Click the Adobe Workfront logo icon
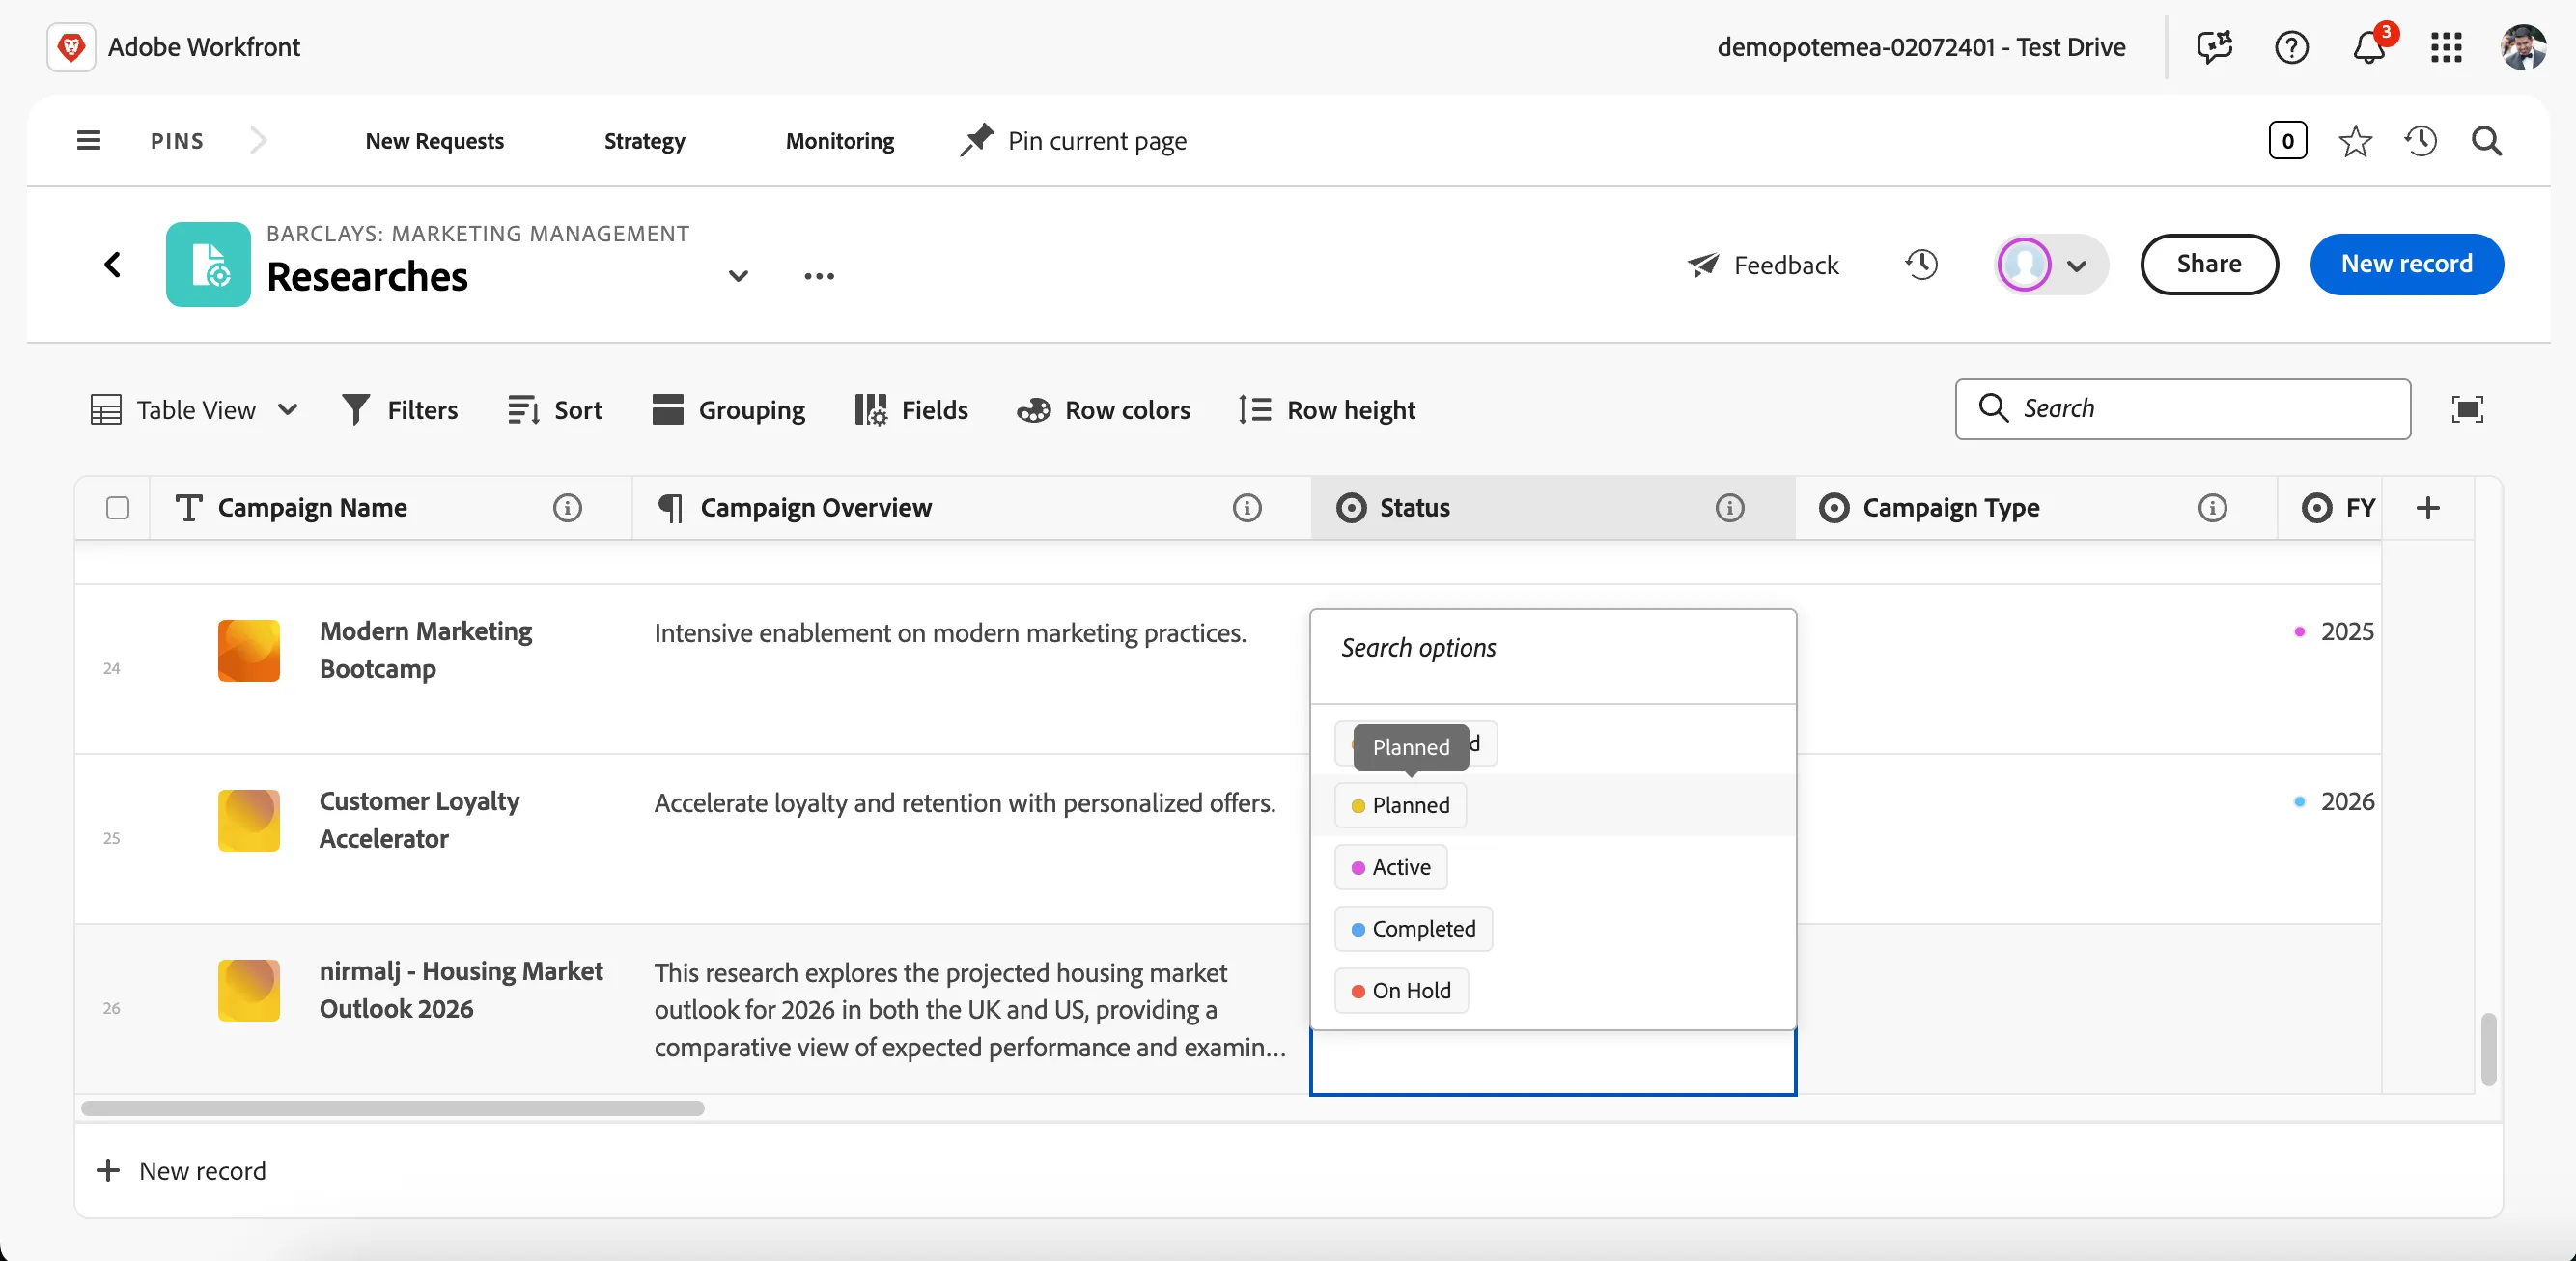This screenshot has height=1261, width=2576. coord(71,47)
